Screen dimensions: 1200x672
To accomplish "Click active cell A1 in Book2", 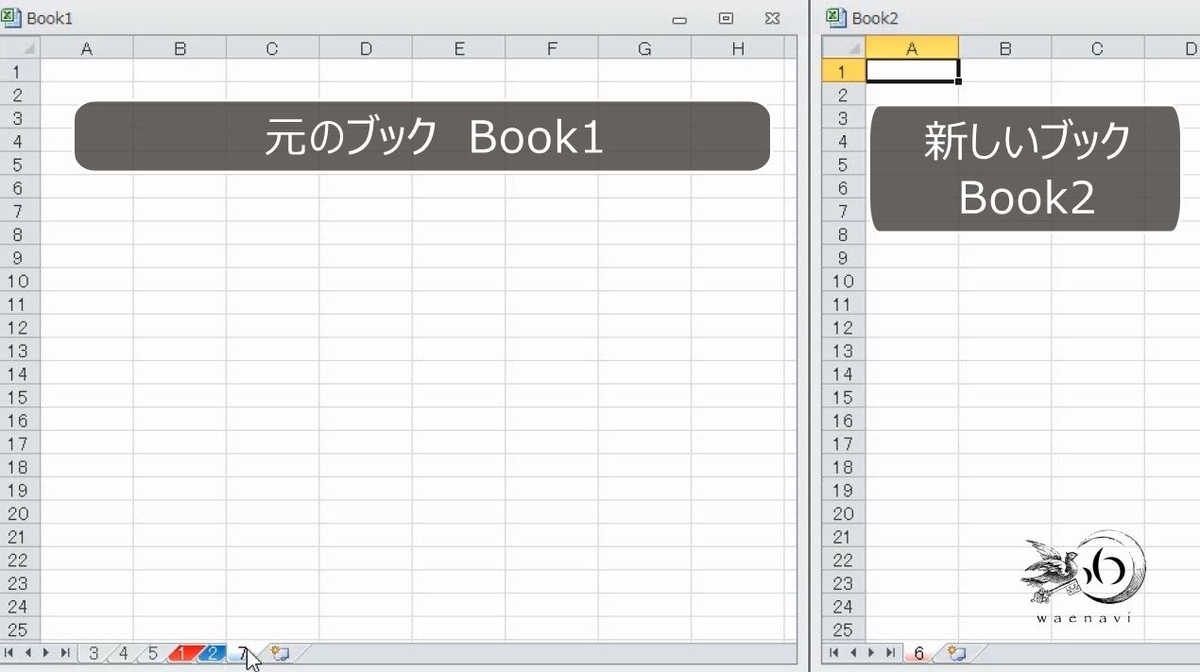I will 912,71.
